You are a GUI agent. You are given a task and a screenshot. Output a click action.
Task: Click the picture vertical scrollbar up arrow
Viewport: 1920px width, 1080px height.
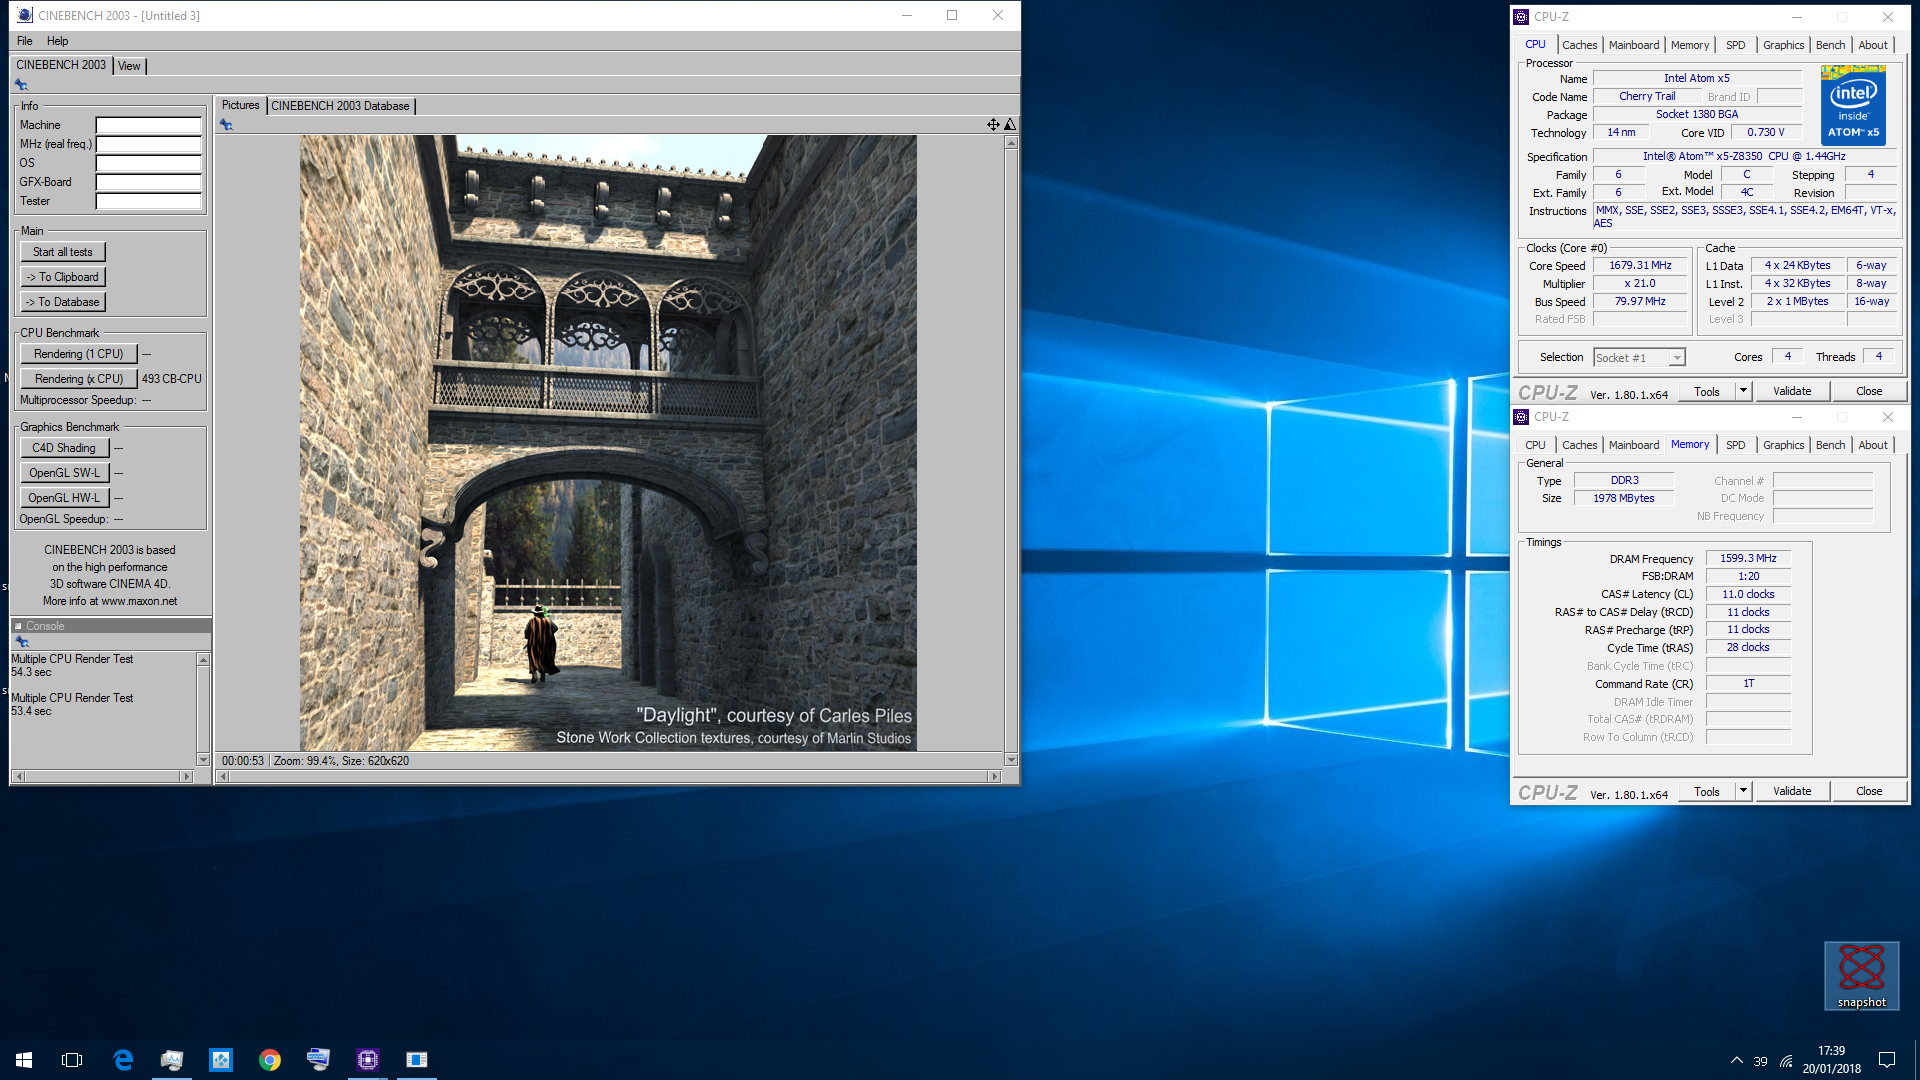click(x=1011, y=143)
